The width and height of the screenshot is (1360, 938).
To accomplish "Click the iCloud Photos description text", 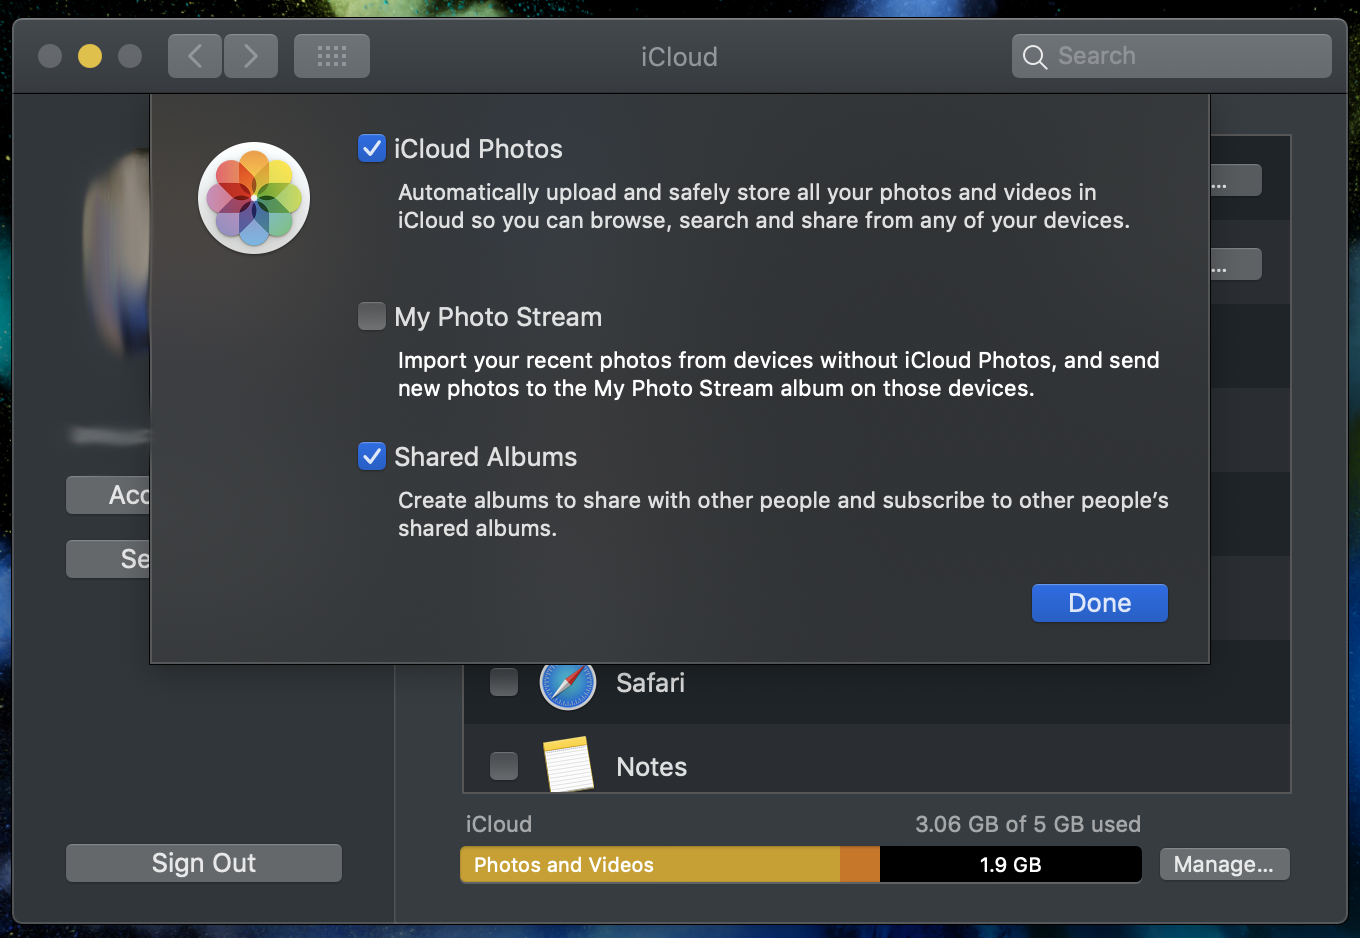I will click(x=764, y=206).
